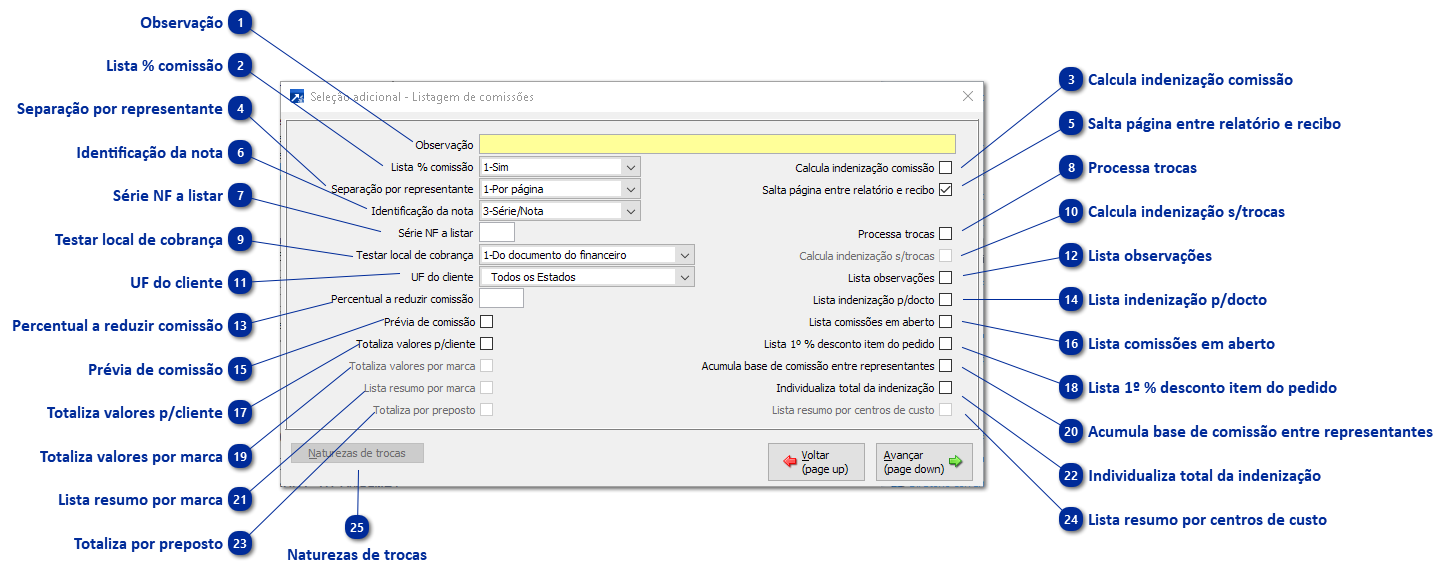Click the Calcula indenização s/trocas checkbox

[945, 256]
